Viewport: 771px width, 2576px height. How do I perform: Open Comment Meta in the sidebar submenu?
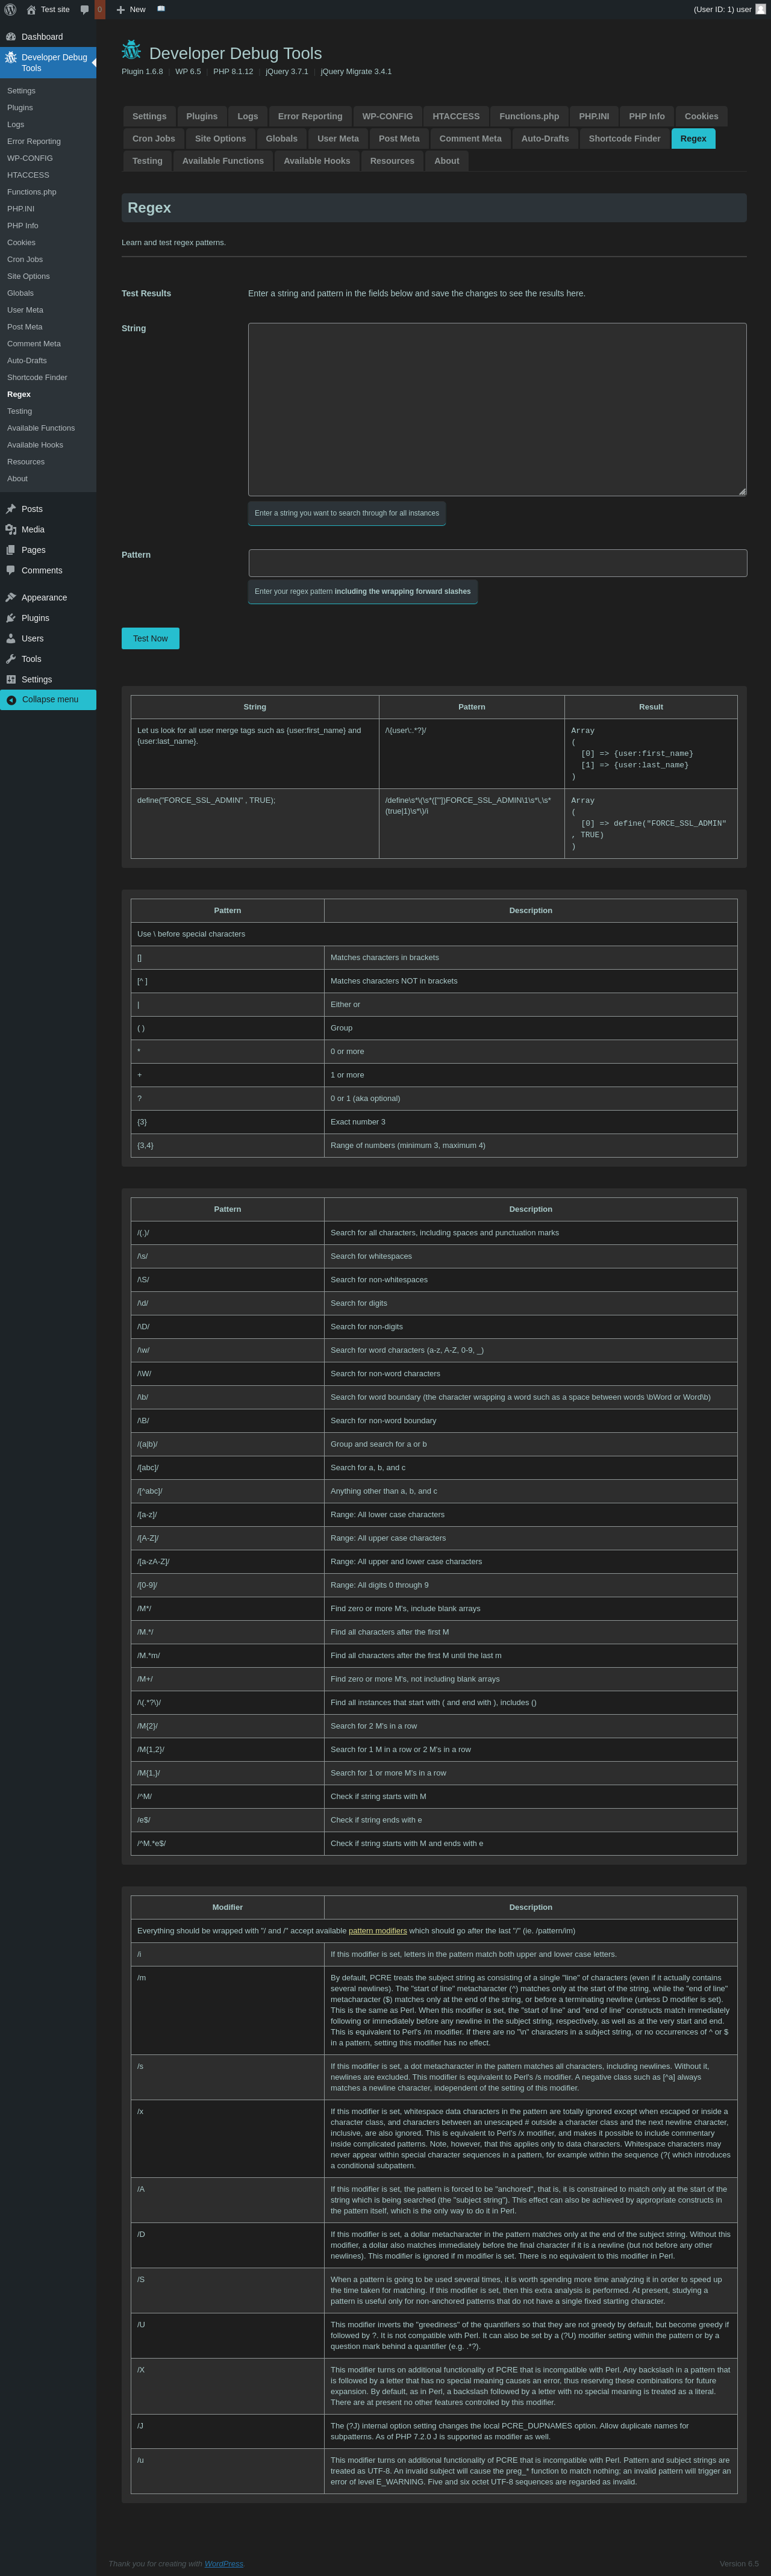[34, 344]
